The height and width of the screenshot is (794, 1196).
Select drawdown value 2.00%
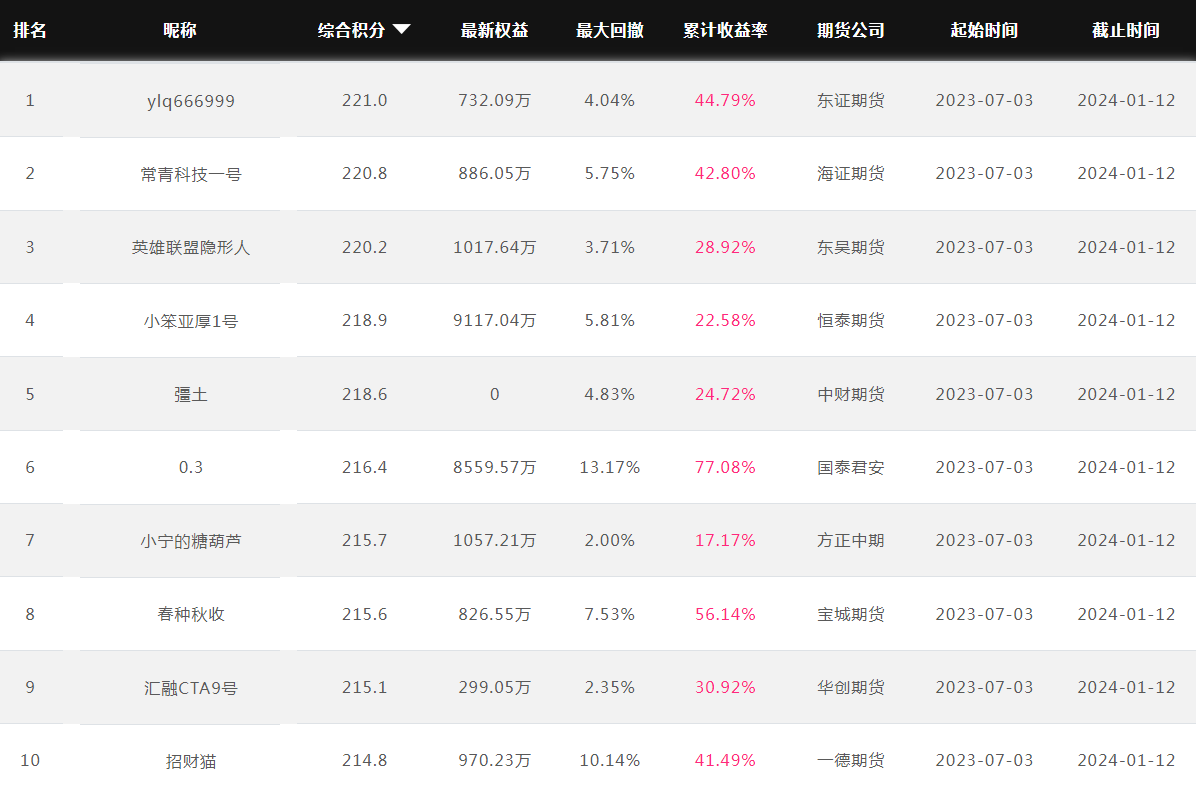[x=609, y=541]
